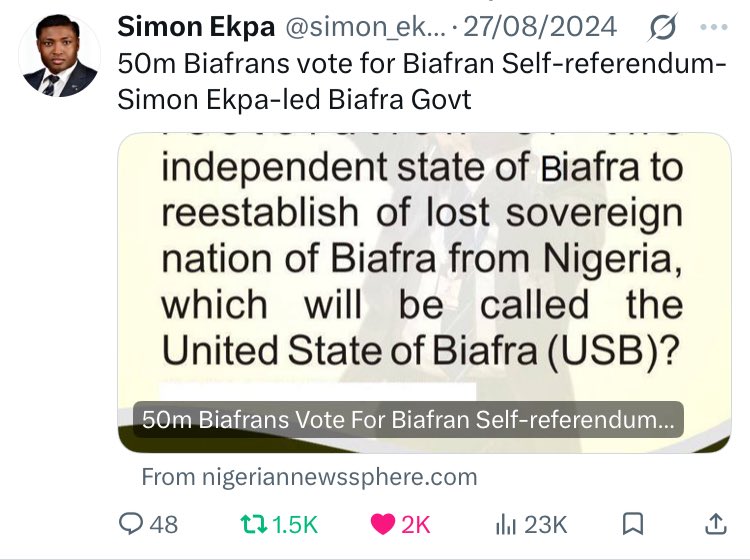
Task: Open view analytics bar-chart icon
Action: [x=506, y=524]
